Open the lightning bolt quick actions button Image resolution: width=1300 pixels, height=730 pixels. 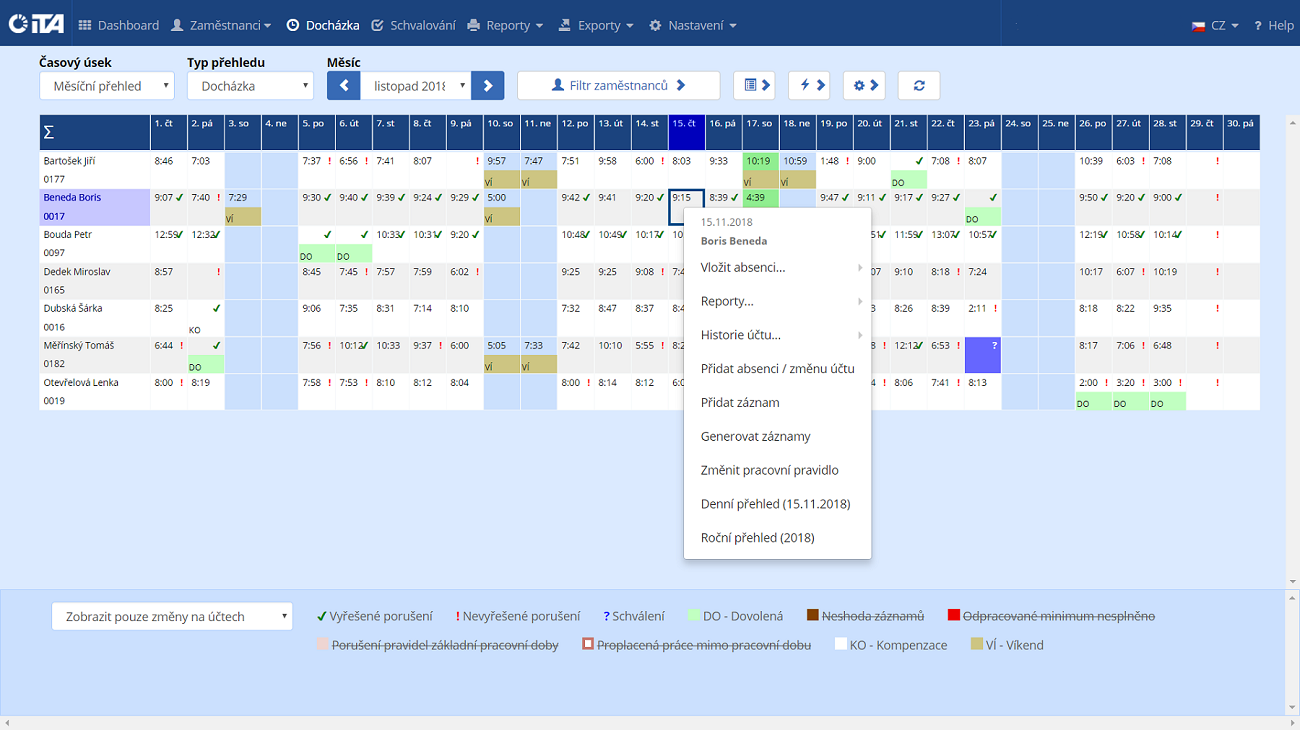(x=808, y=86)
